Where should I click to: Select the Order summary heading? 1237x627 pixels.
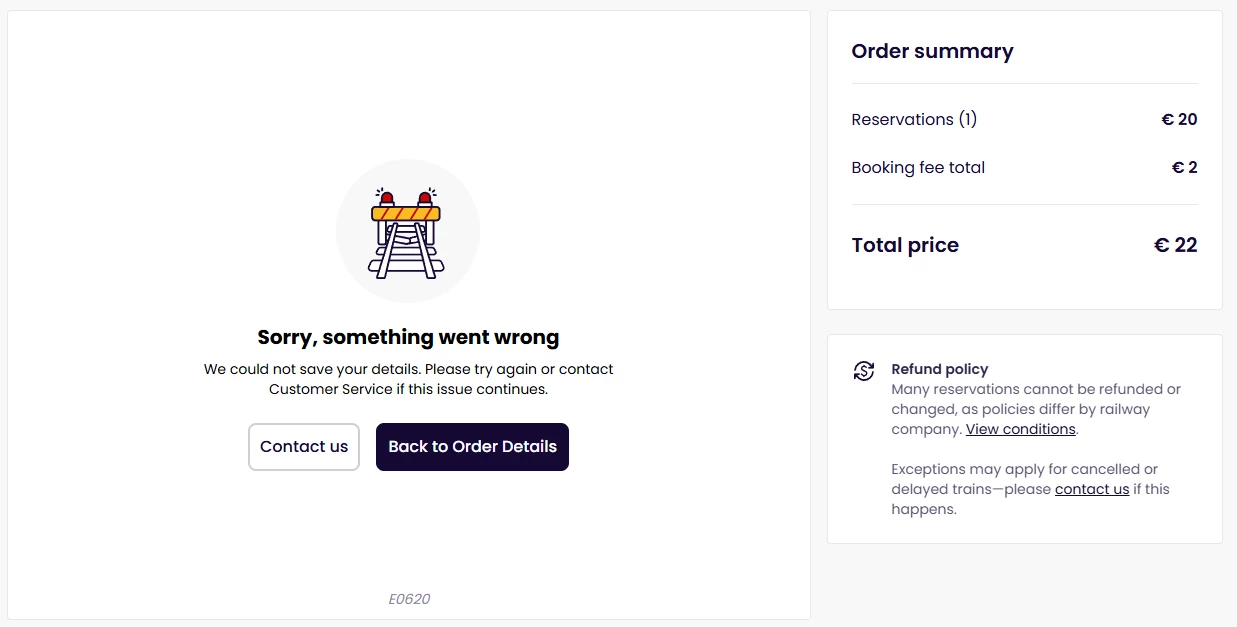[x=932, y=51]
